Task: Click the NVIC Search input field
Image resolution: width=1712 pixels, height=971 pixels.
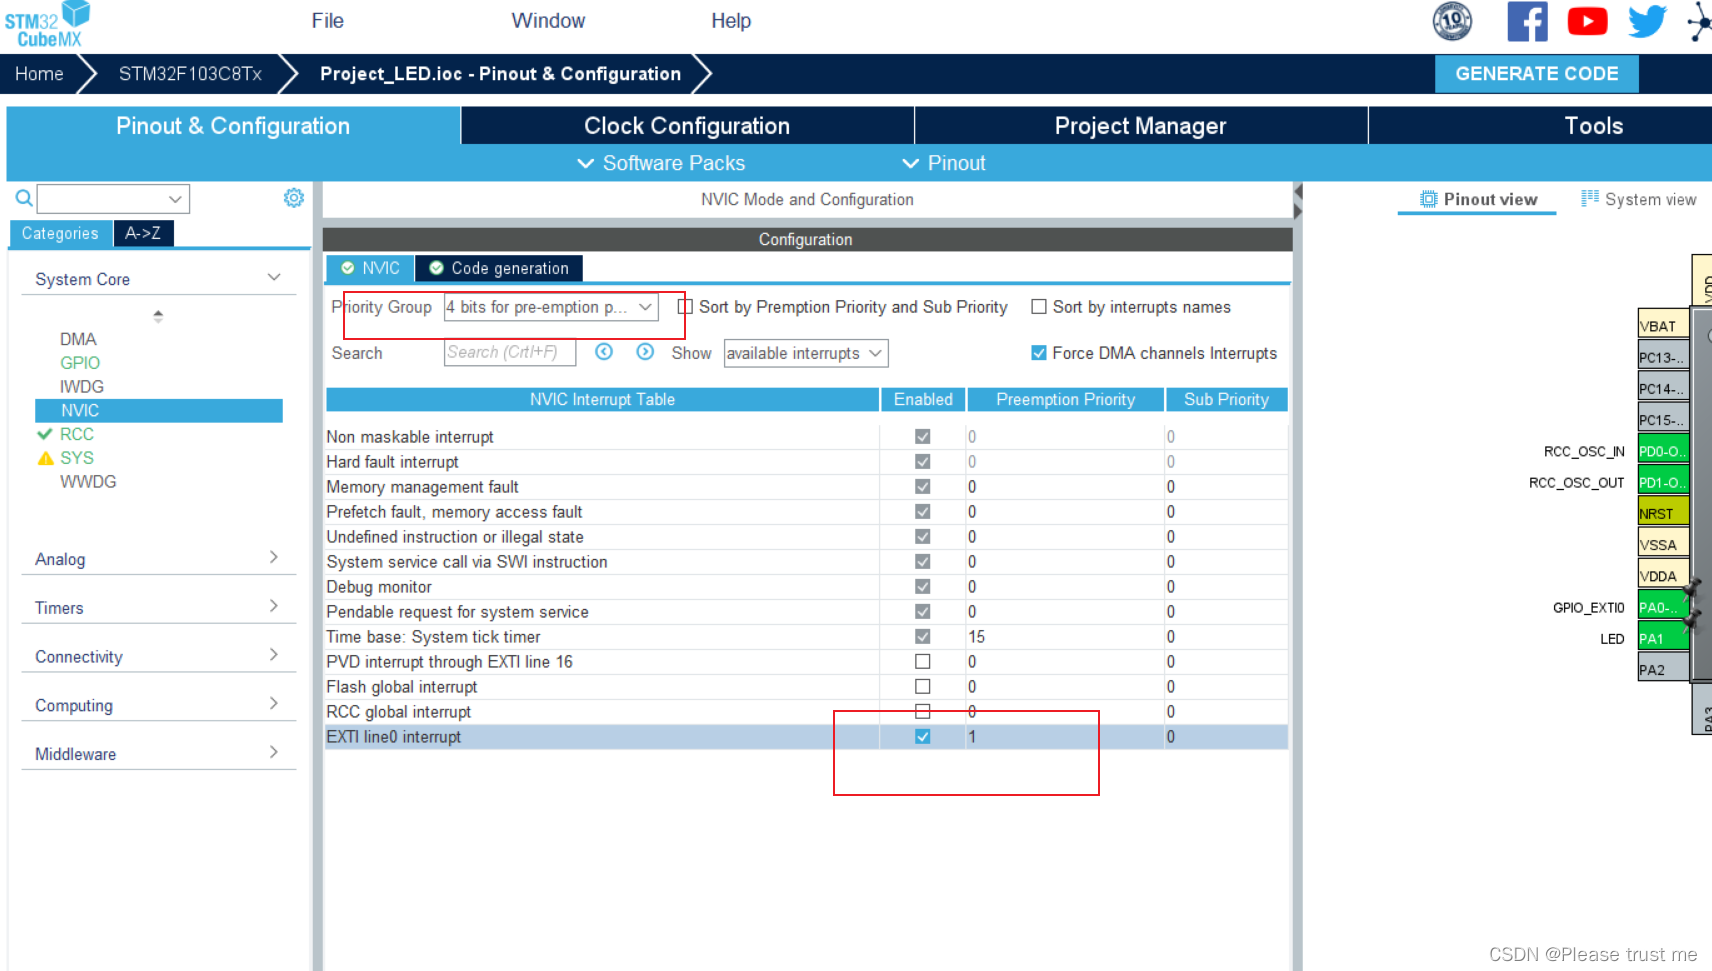Action: pos(509,353)
